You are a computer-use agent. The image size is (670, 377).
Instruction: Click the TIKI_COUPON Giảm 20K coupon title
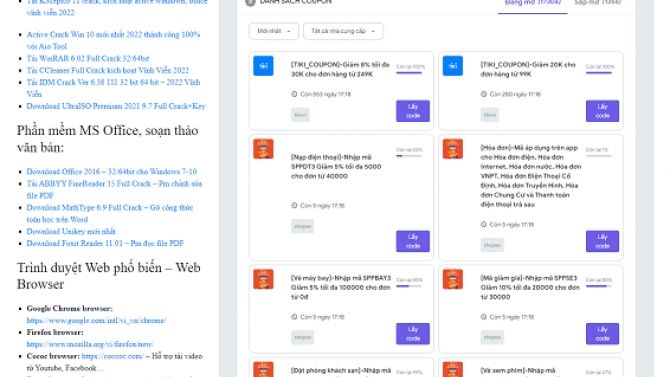pyautogui.click(x=528, y=69)
